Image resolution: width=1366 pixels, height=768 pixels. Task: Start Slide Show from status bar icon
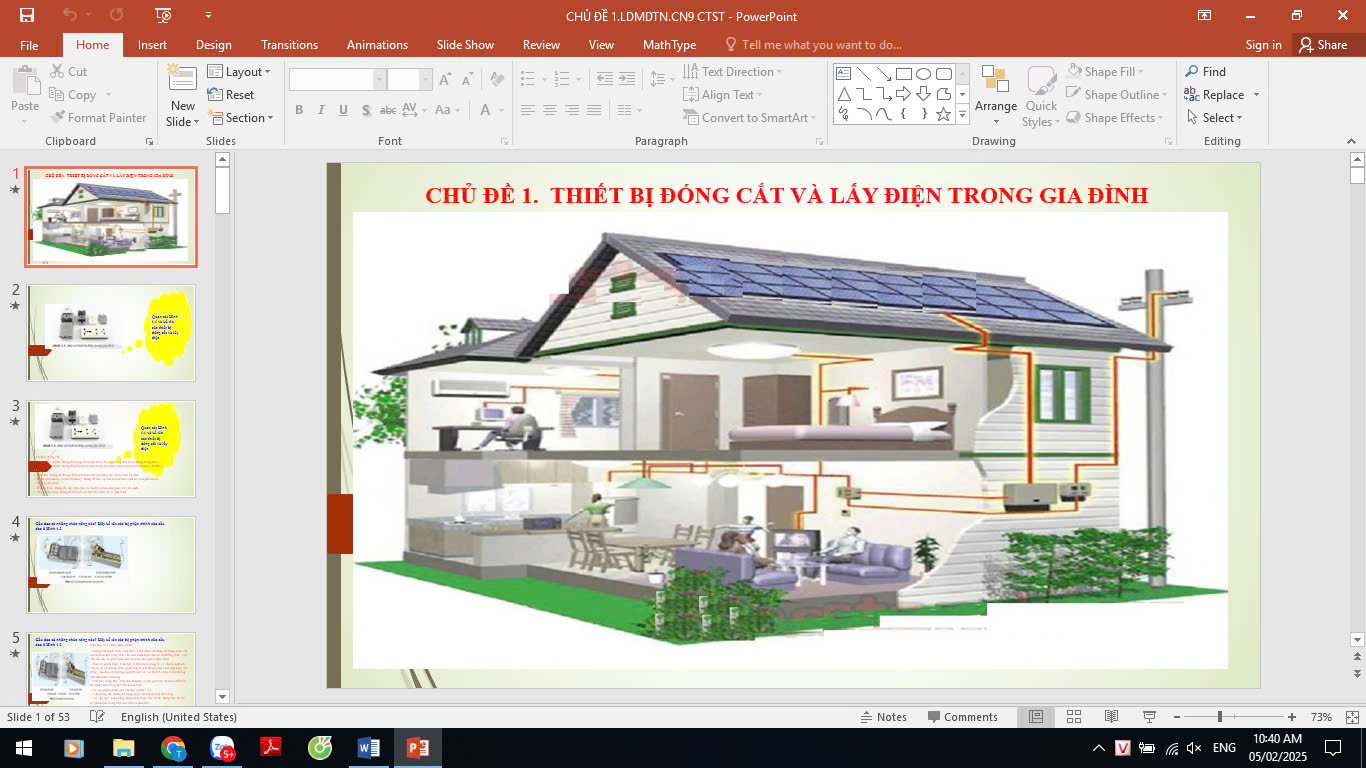[1149, 717]
